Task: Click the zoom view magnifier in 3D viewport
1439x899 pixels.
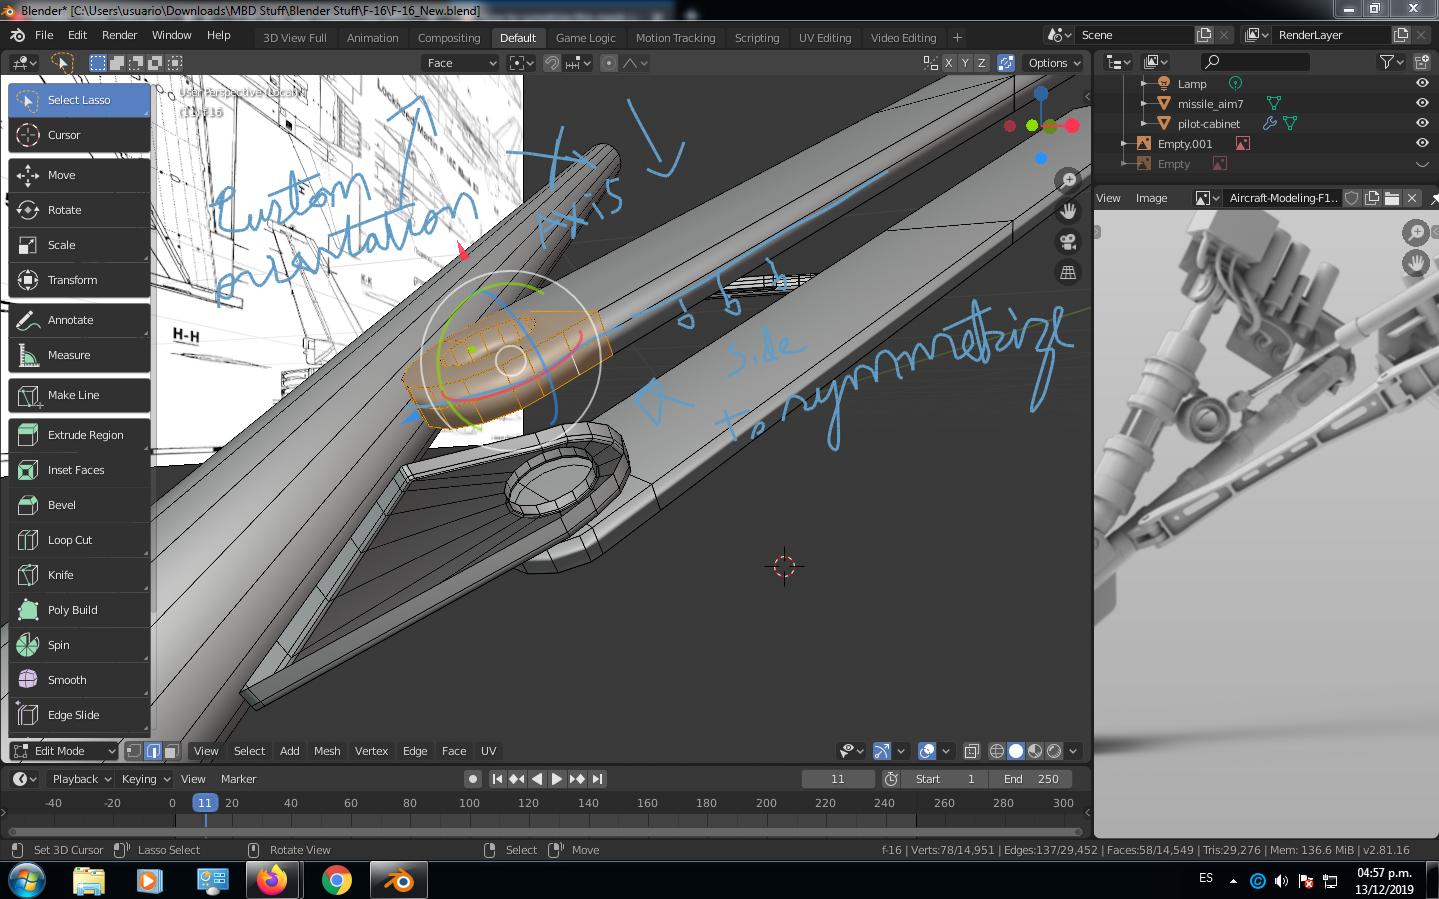Action: point(1068,180)
